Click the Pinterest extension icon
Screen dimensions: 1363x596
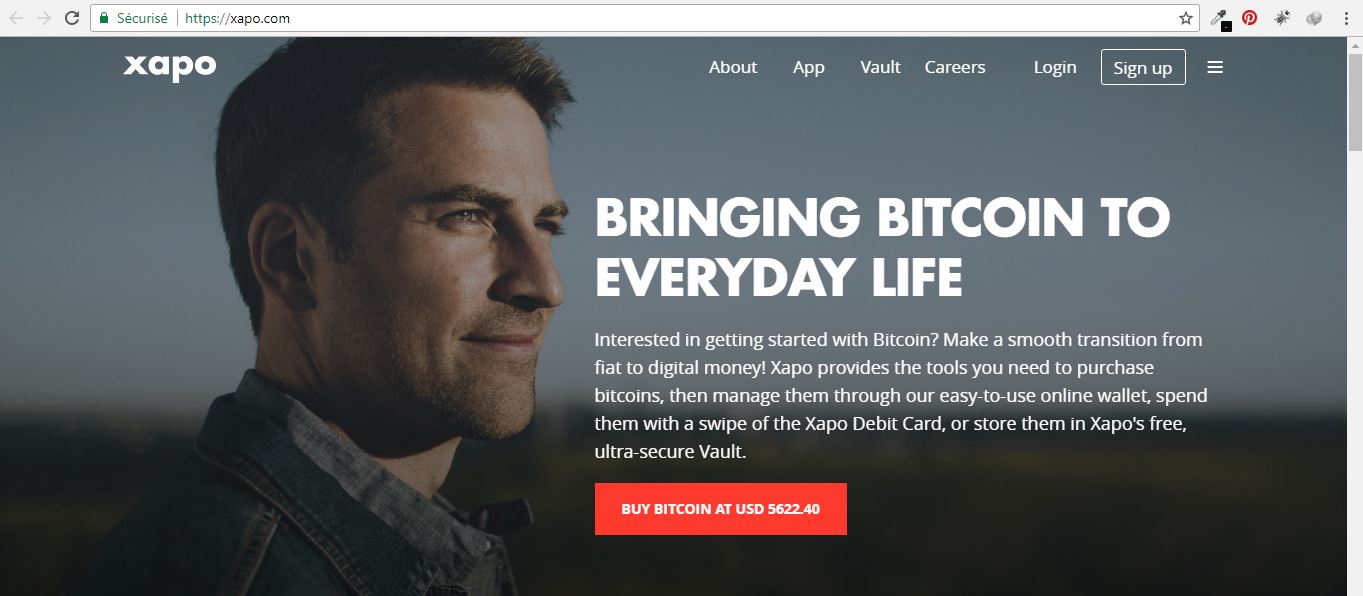(x=1249, y=17)
